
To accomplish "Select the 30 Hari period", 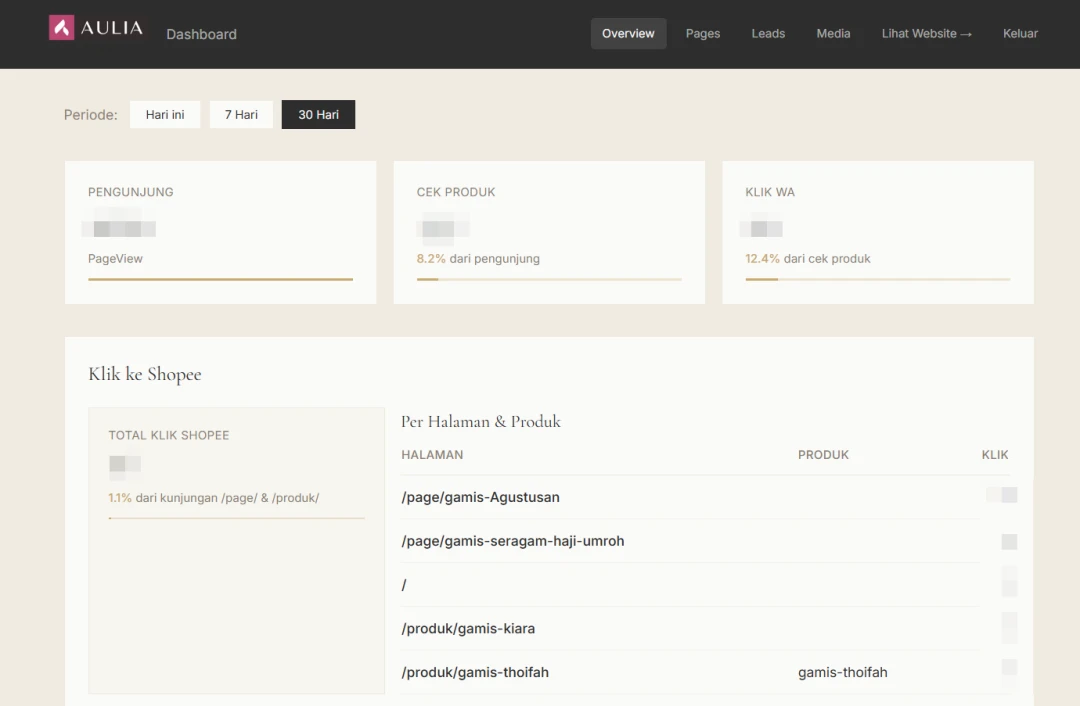I will (318, 114).
